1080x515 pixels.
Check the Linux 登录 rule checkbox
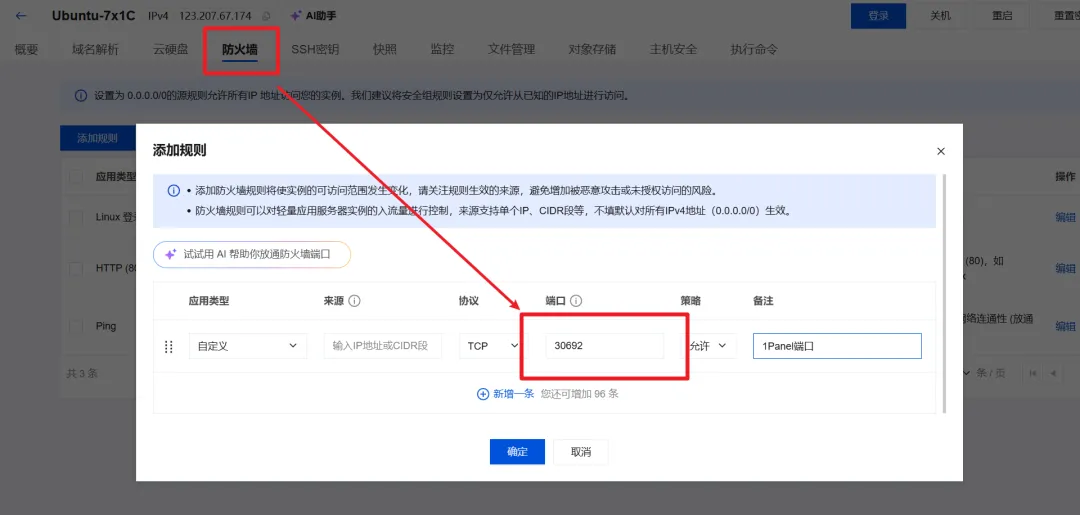tap(76, 217)
